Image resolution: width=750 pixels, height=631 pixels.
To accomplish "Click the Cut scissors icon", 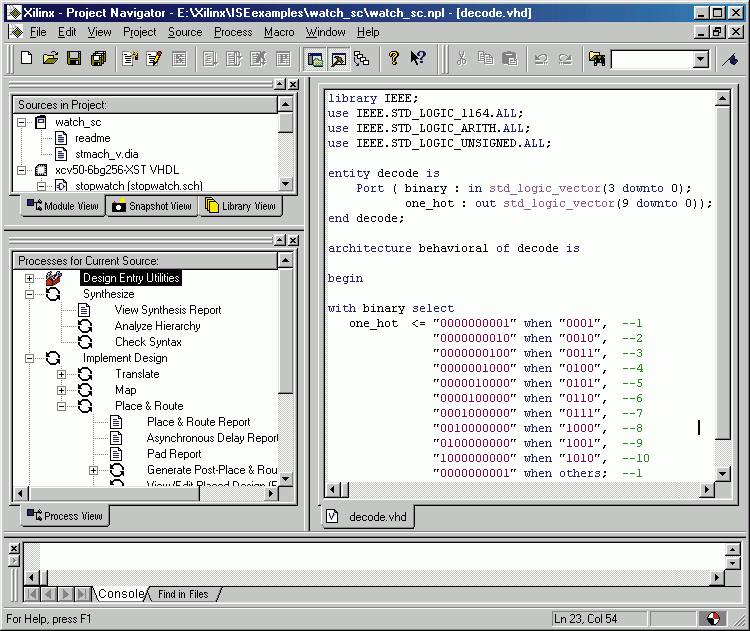I will [x=462, y=59].
